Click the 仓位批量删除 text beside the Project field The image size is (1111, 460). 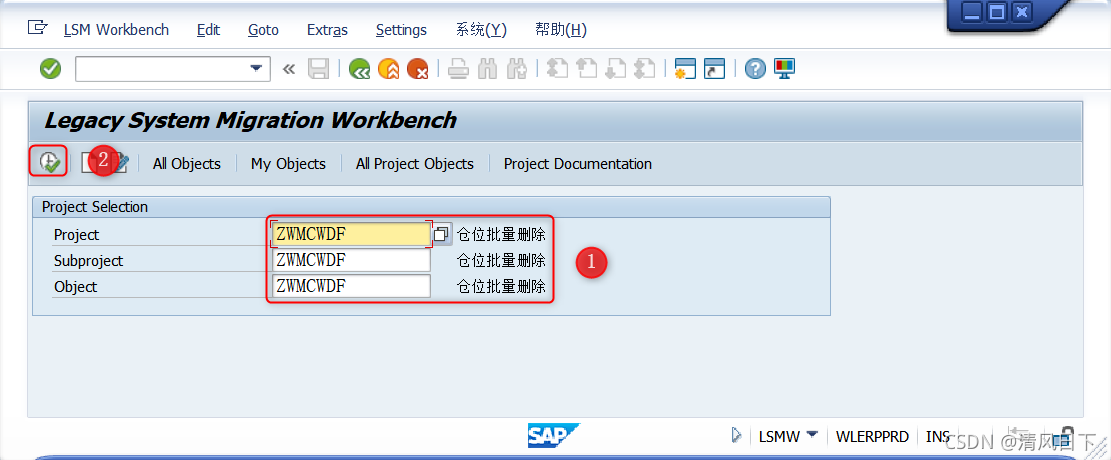pos(501,234)
